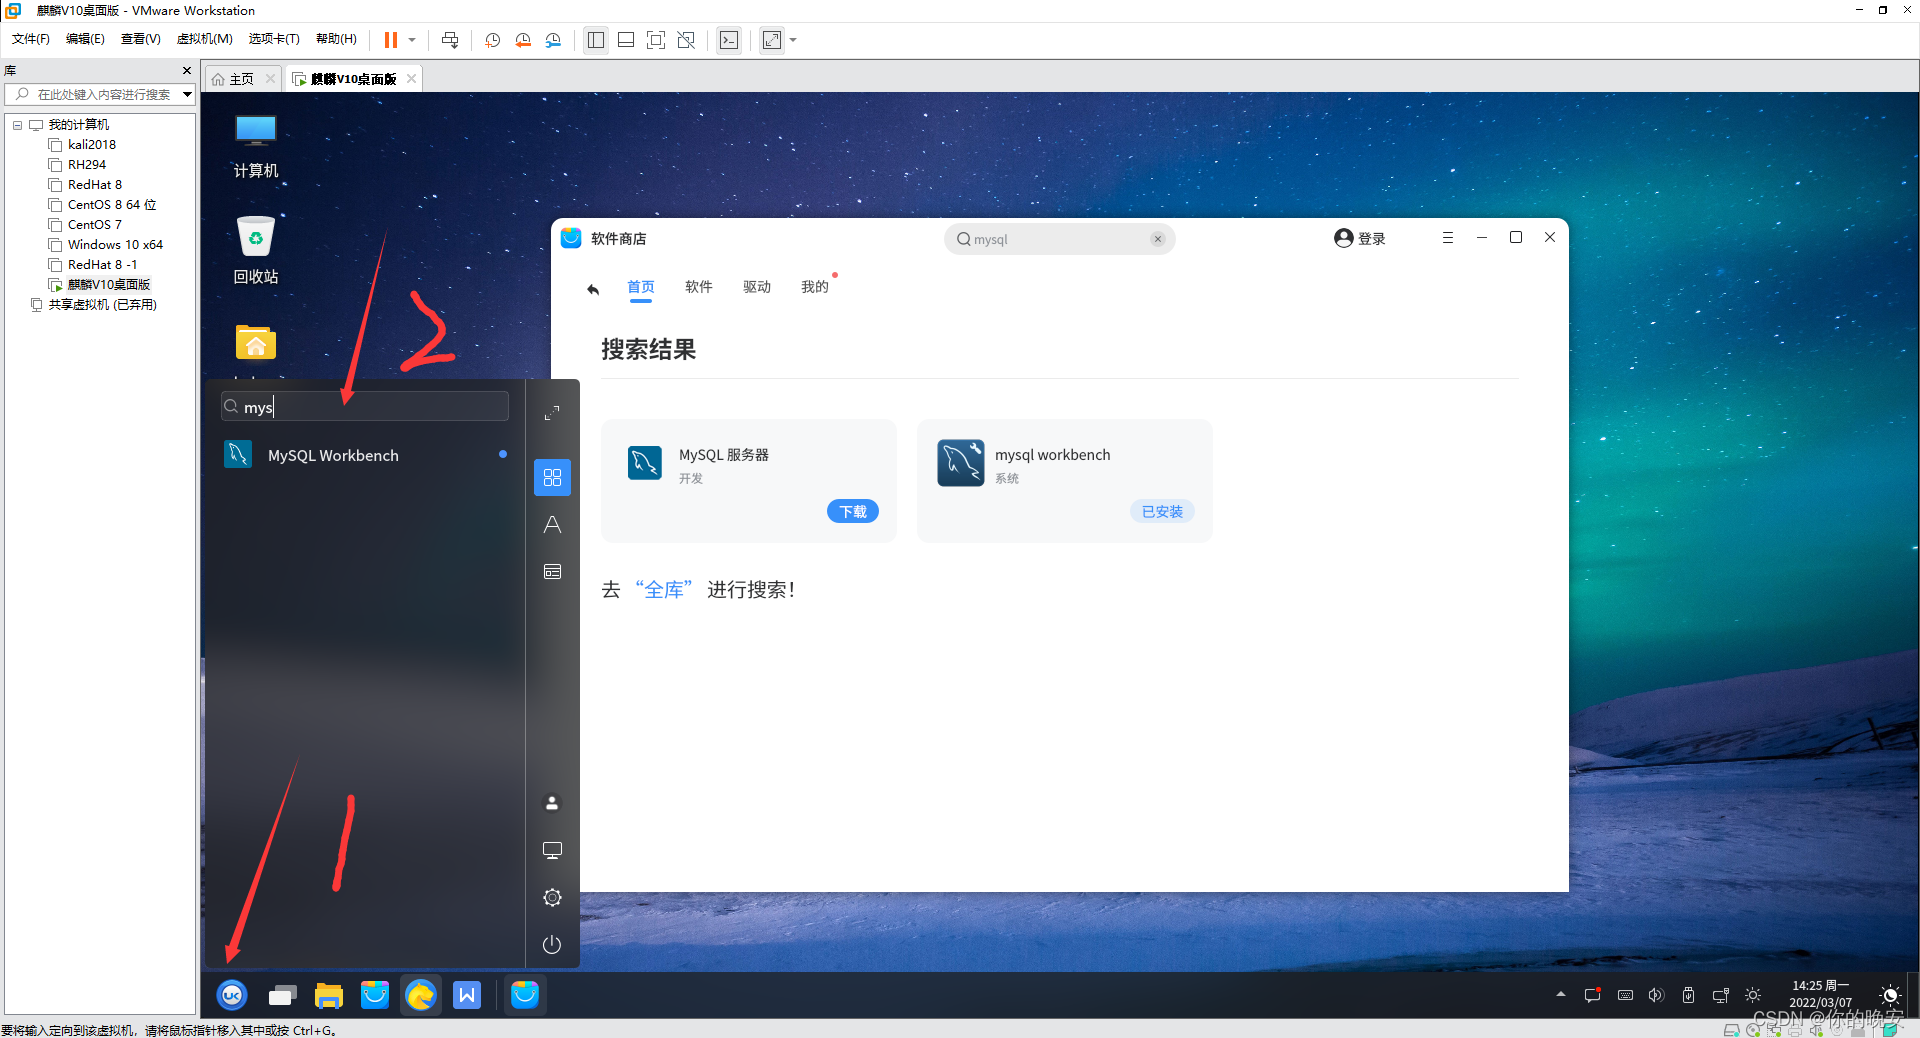Select Windows 10 x64 virtual machine

[114, 245]
